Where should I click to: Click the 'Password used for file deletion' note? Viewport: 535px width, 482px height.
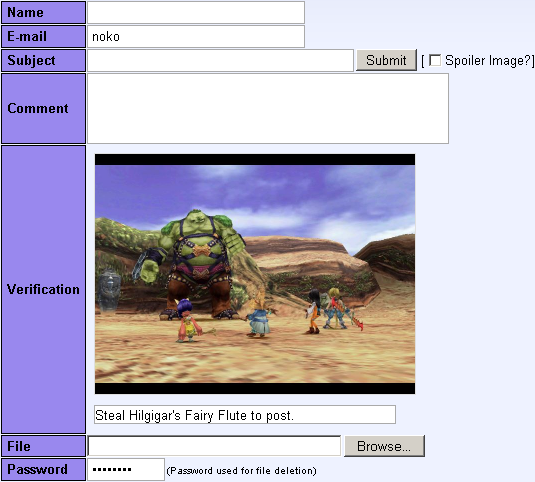tap(242, 471)
